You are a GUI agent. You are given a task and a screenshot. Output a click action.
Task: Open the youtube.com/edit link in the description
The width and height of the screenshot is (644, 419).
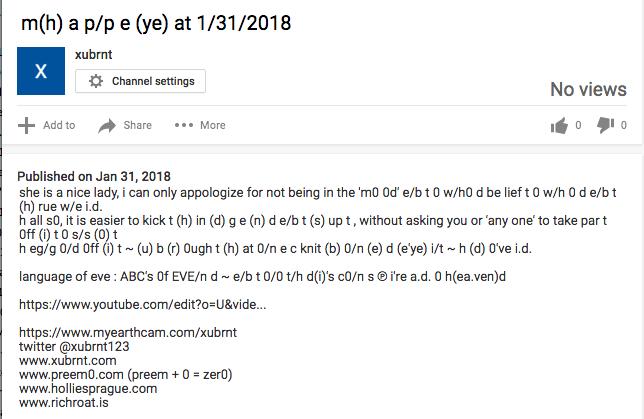pos(143,304)
